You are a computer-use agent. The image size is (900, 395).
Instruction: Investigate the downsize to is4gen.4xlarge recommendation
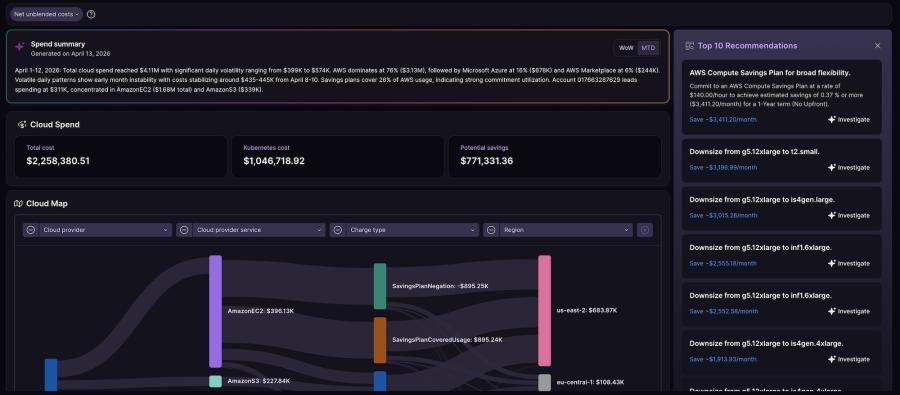pyautogui.click(x=848, y=359)
